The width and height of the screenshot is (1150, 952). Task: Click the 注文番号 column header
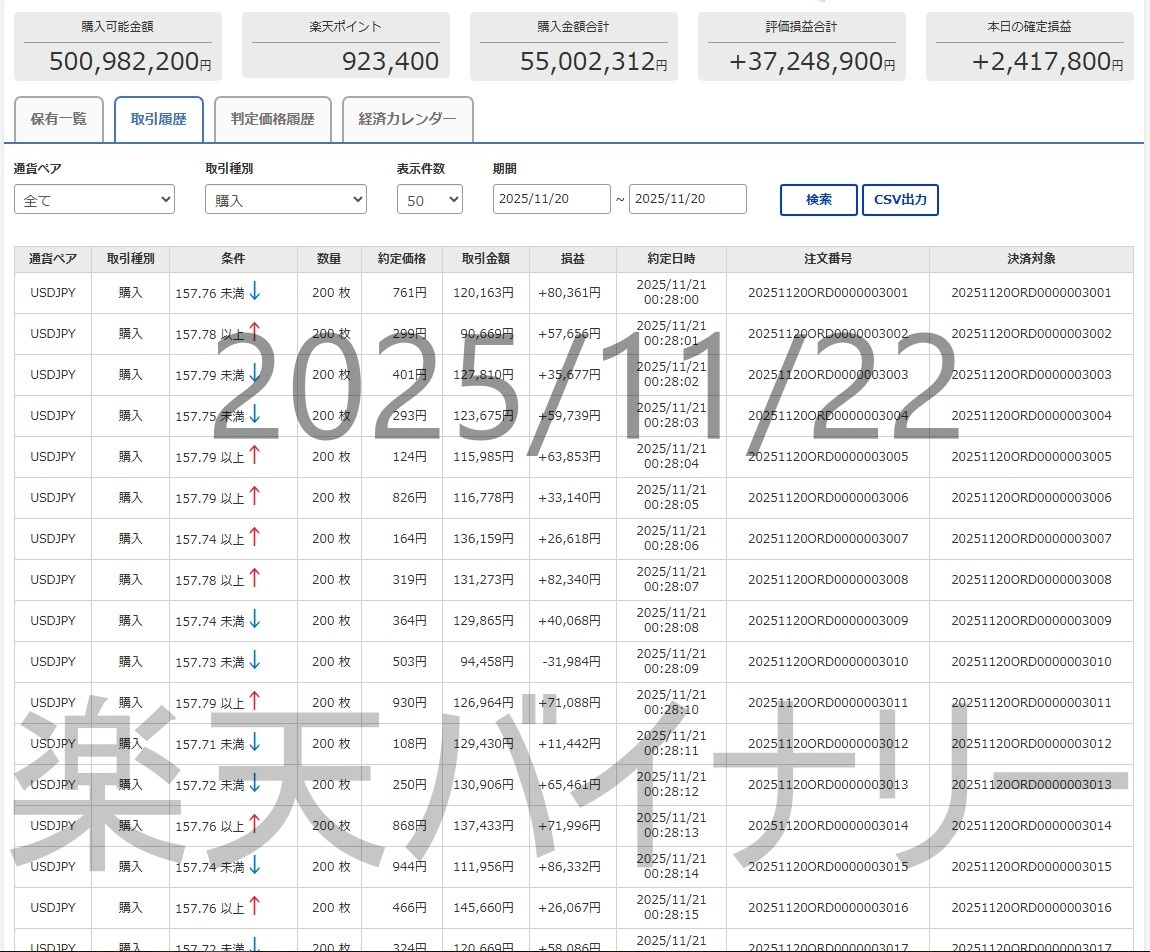(828, 259)
